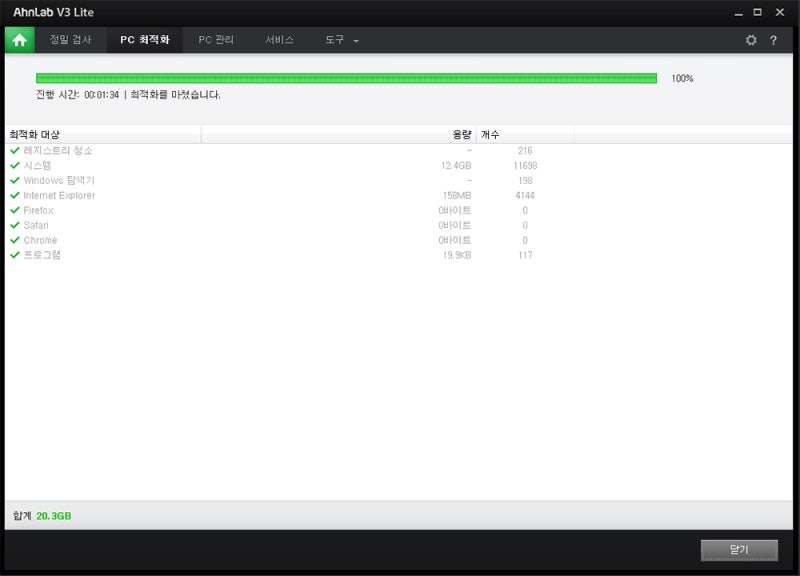Select the Windows 탐색기 row label

(x=59, y=180)
